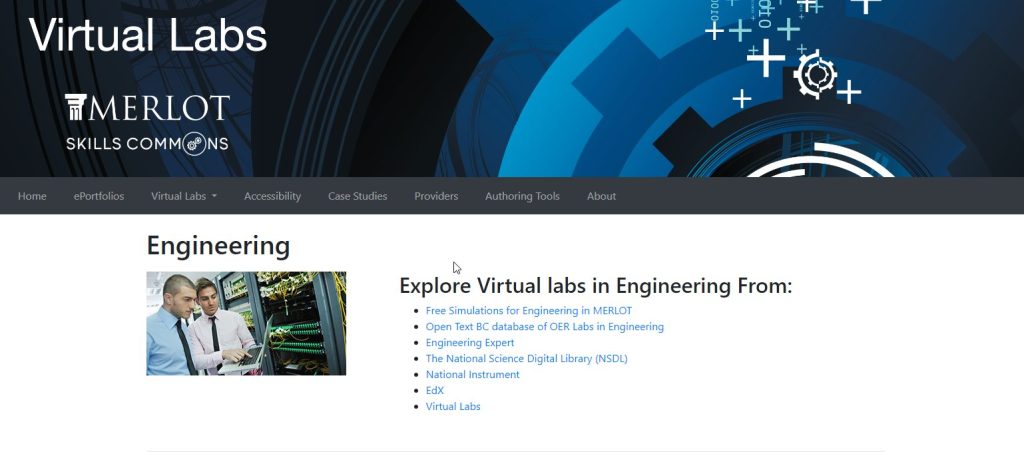Select the Explore Virtual labs in Engineering heading
This screenshot has width=1024, height=452.
point(596,285)
